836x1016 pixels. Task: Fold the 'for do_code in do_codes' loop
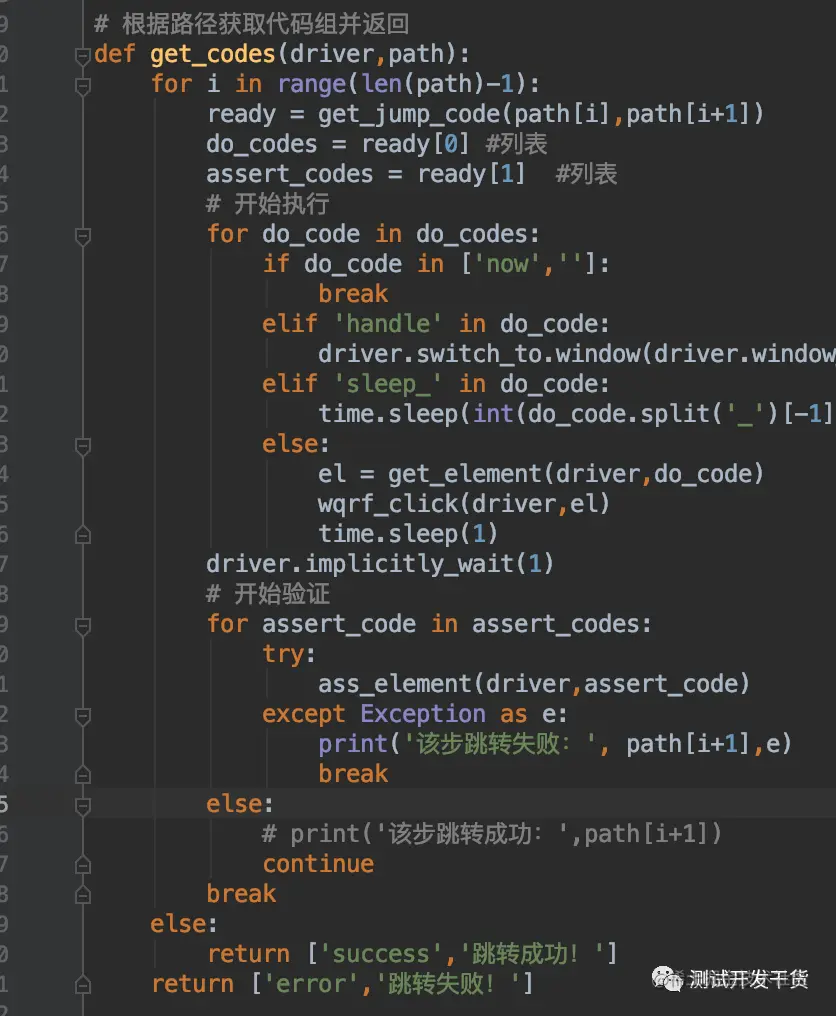(x=82, y=237)
